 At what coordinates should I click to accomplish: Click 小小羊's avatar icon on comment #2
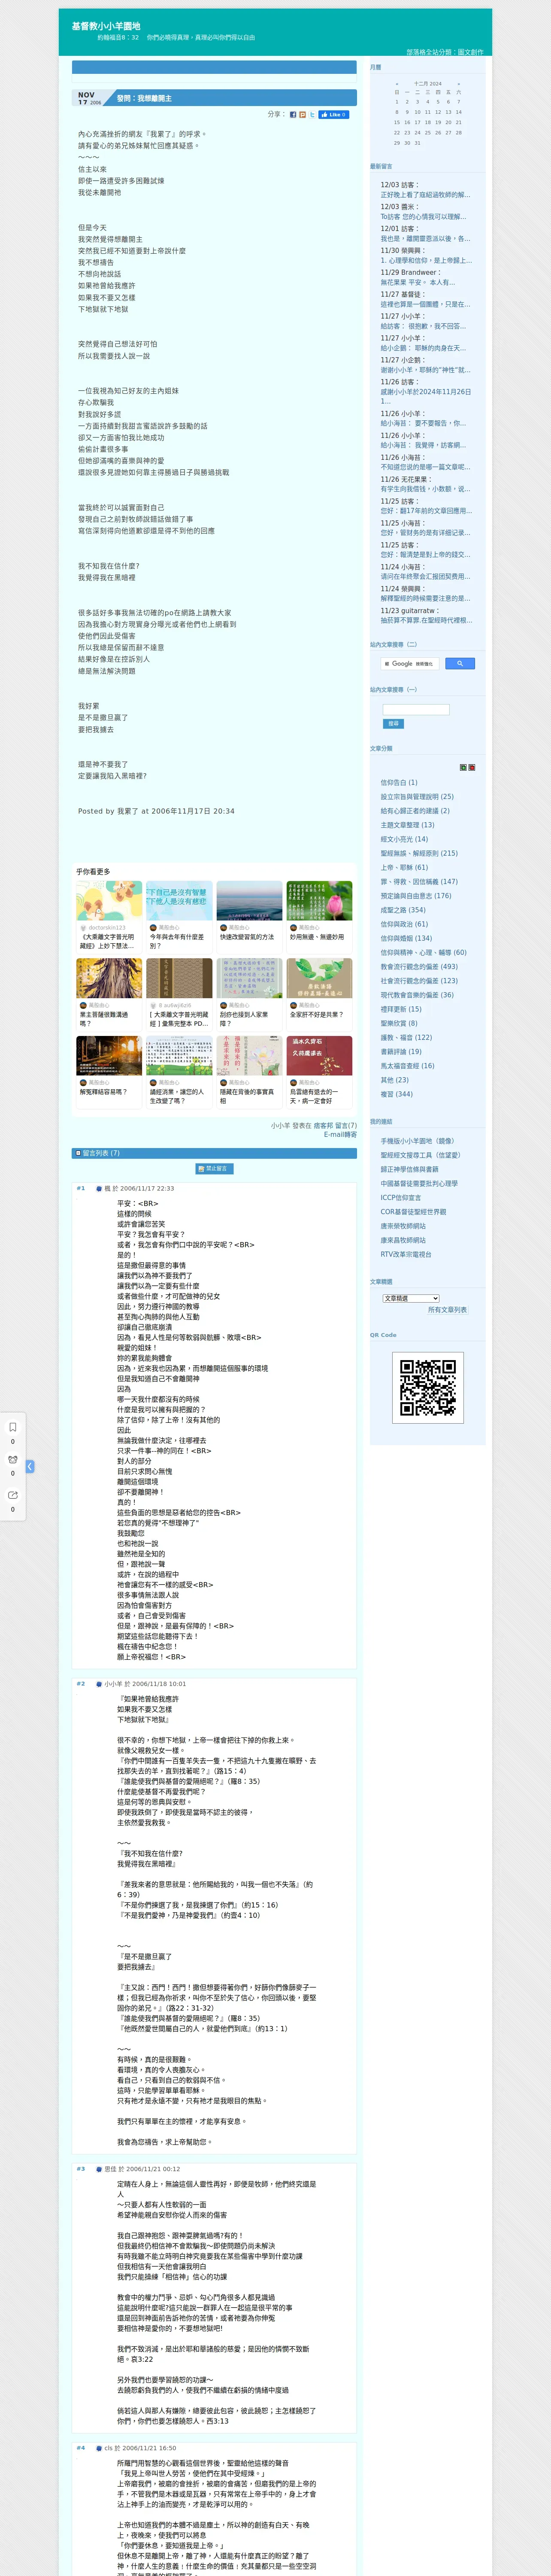(x=99, y=1684)
